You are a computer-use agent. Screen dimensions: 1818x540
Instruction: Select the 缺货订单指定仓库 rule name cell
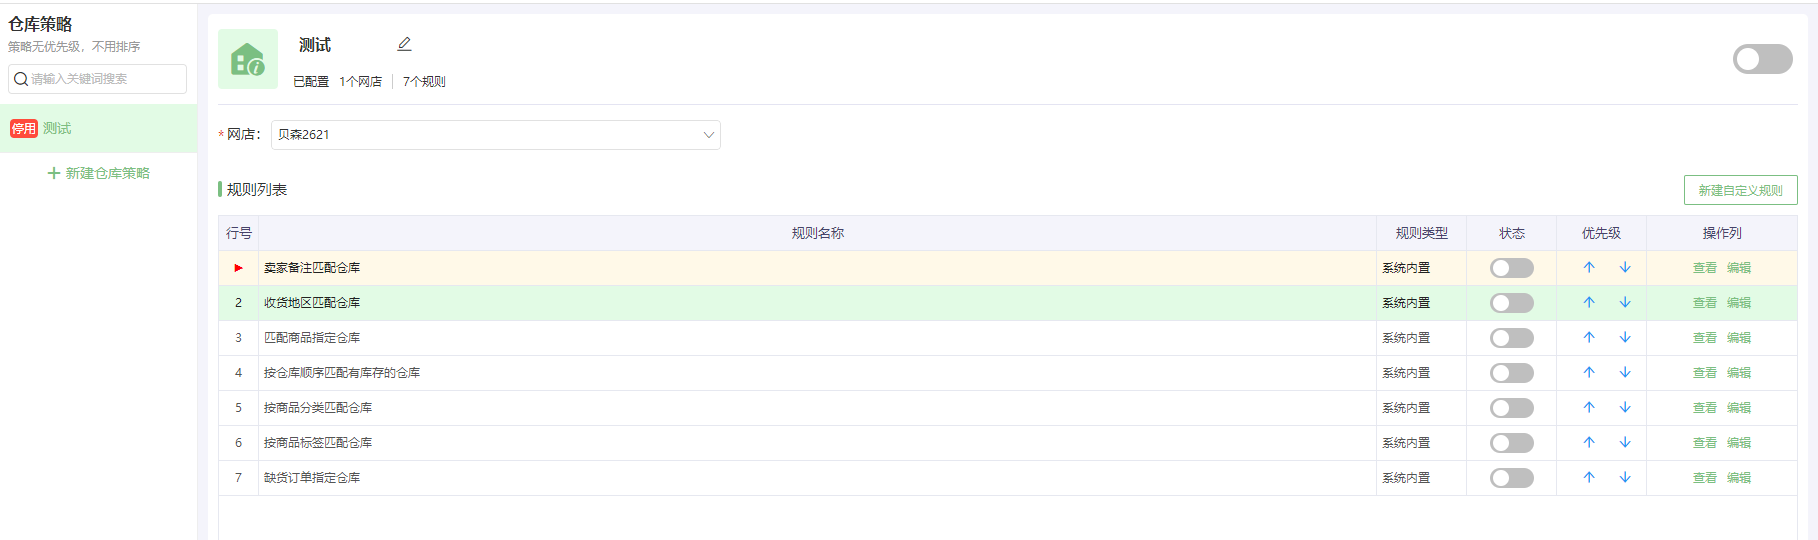[x=817, y=478]
